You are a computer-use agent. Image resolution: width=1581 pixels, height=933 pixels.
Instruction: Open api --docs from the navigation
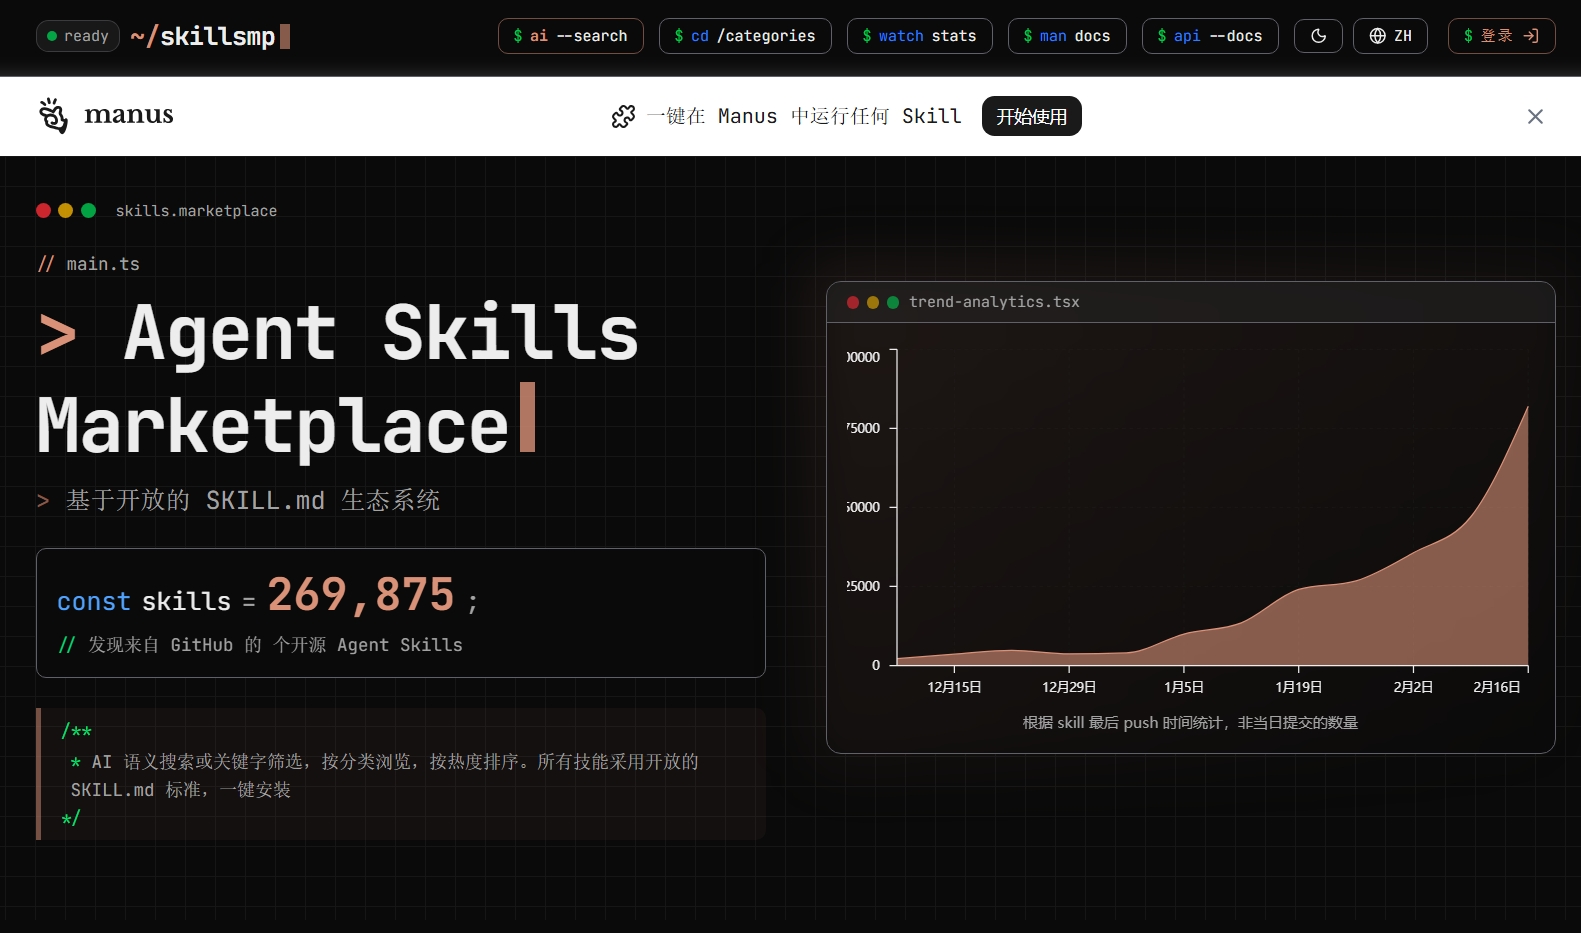[x=1210, y=36]
